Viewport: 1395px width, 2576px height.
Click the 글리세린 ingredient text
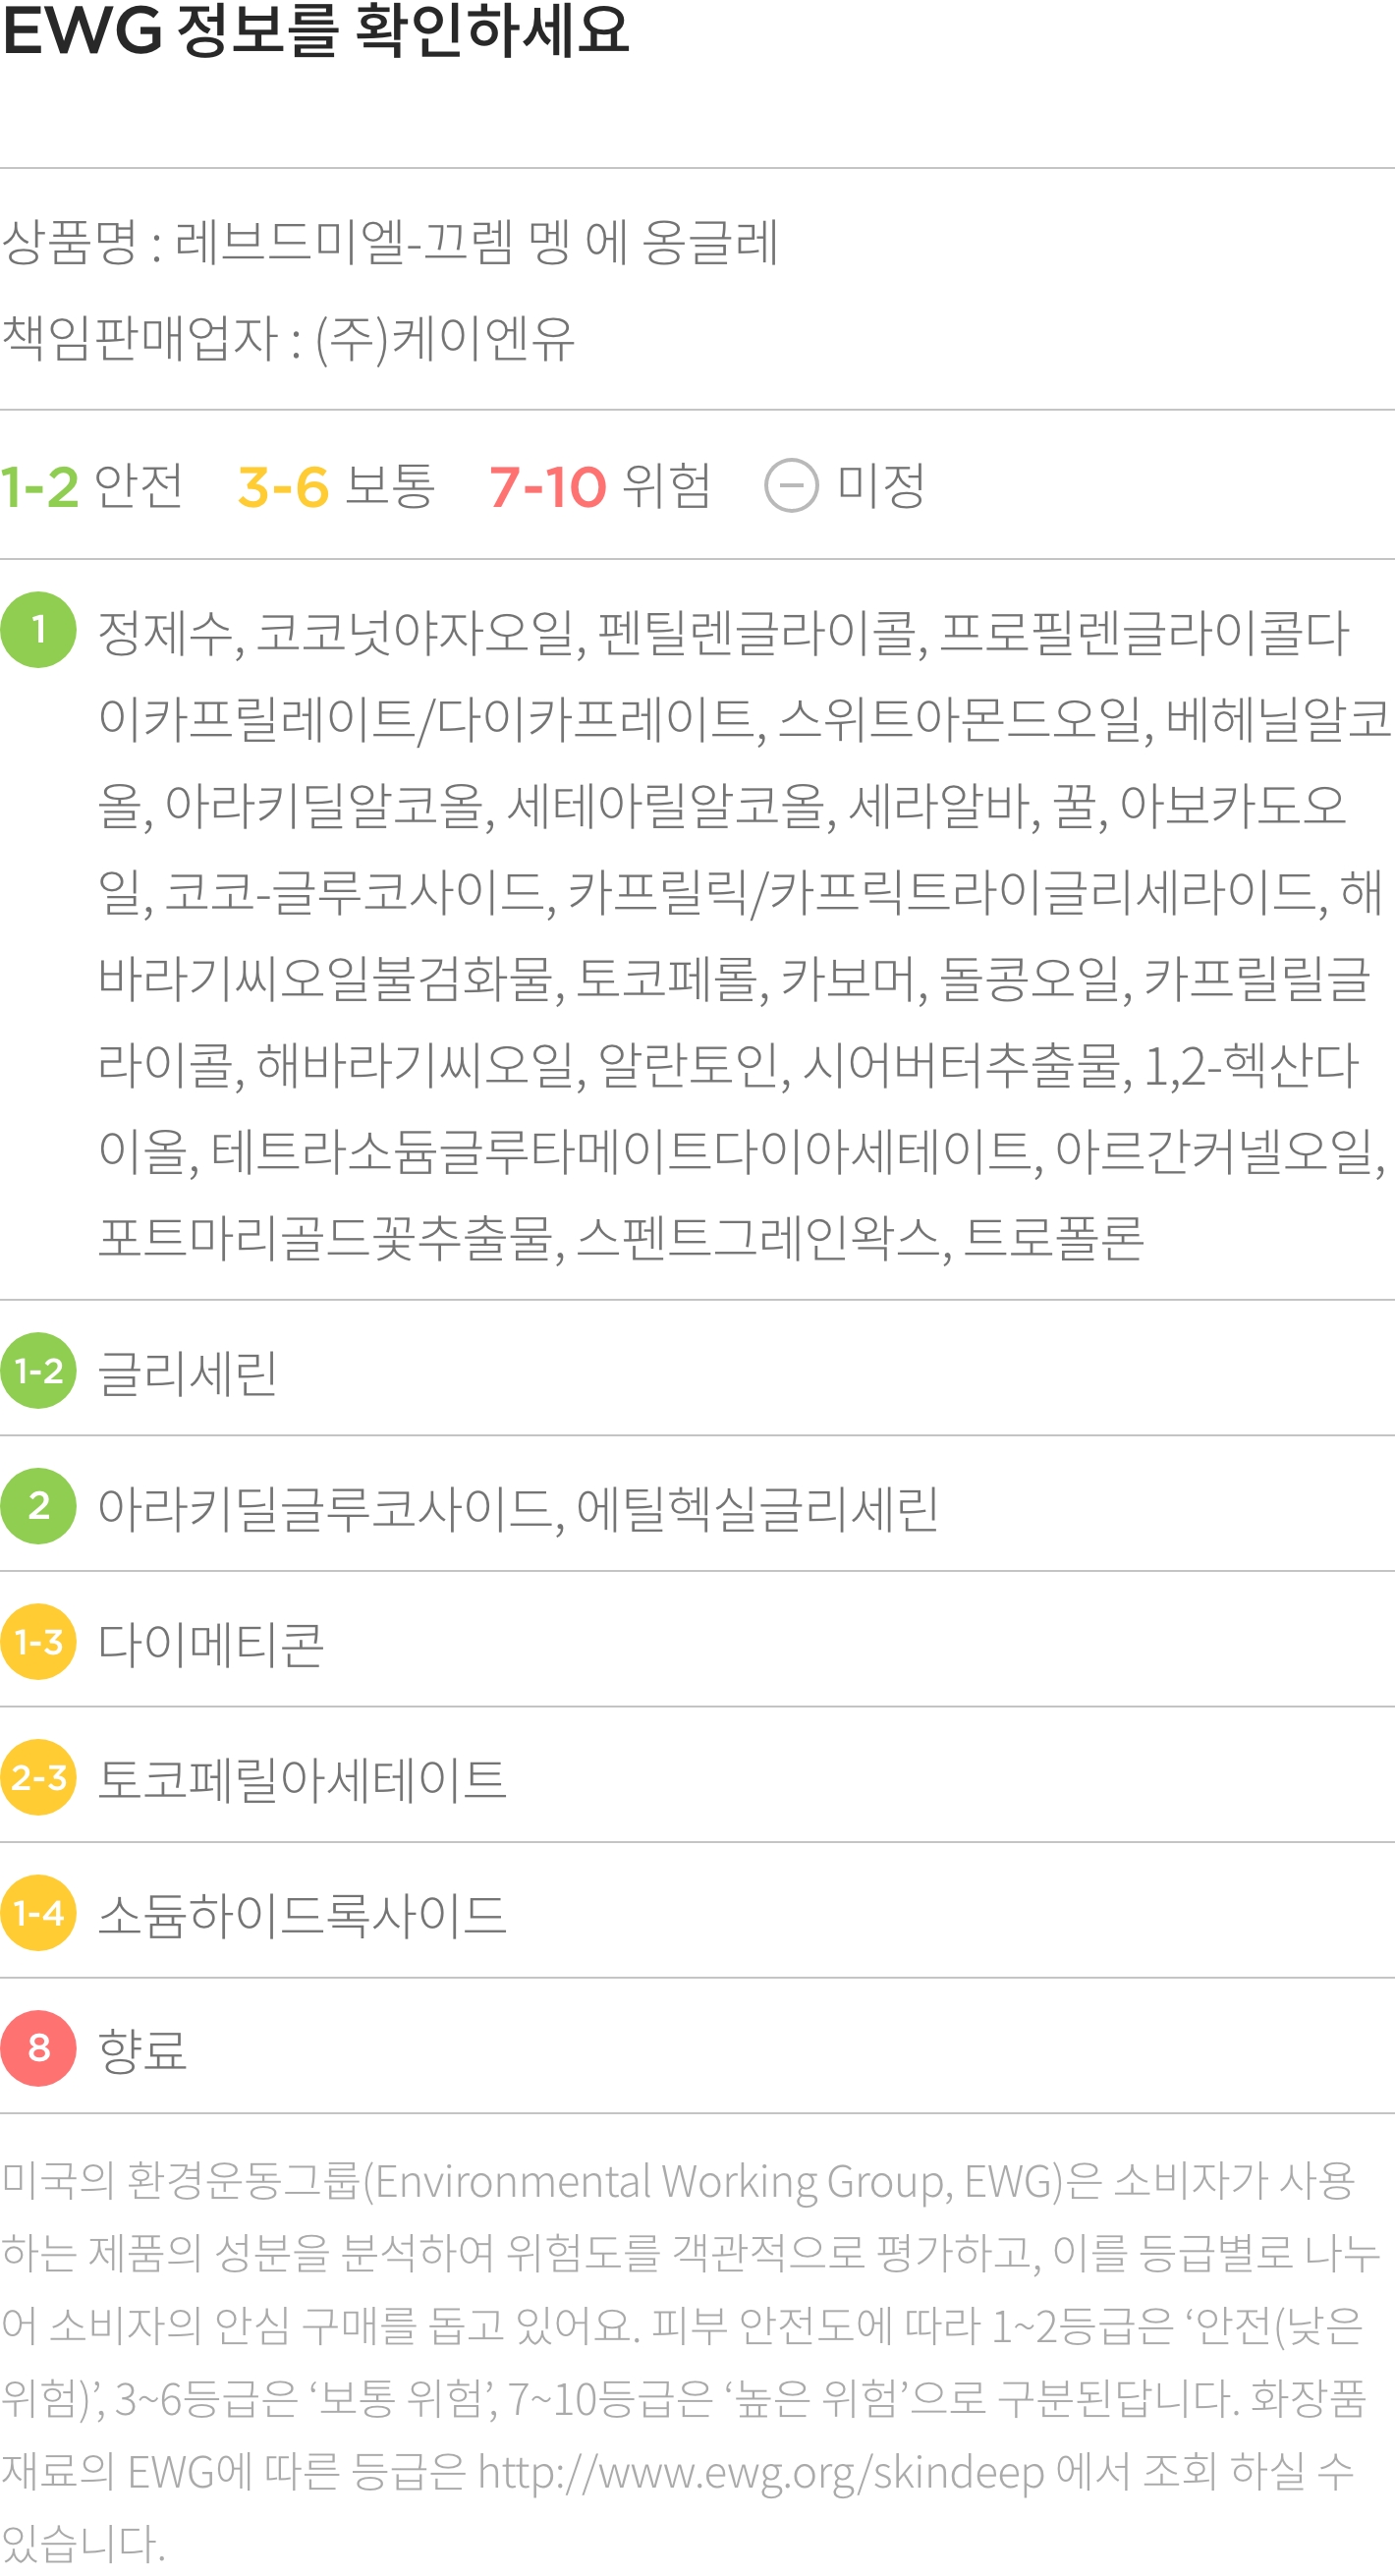point(188,1372)
